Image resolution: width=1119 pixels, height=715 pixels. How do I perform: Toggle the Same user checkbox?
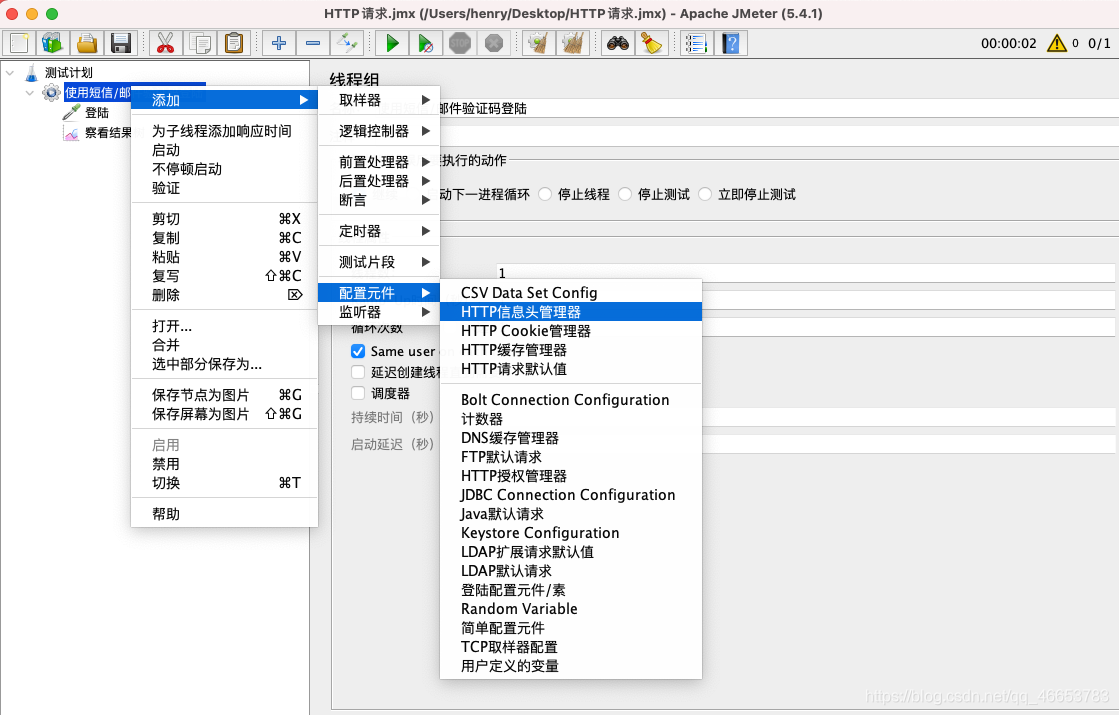[x=358, y=351]
